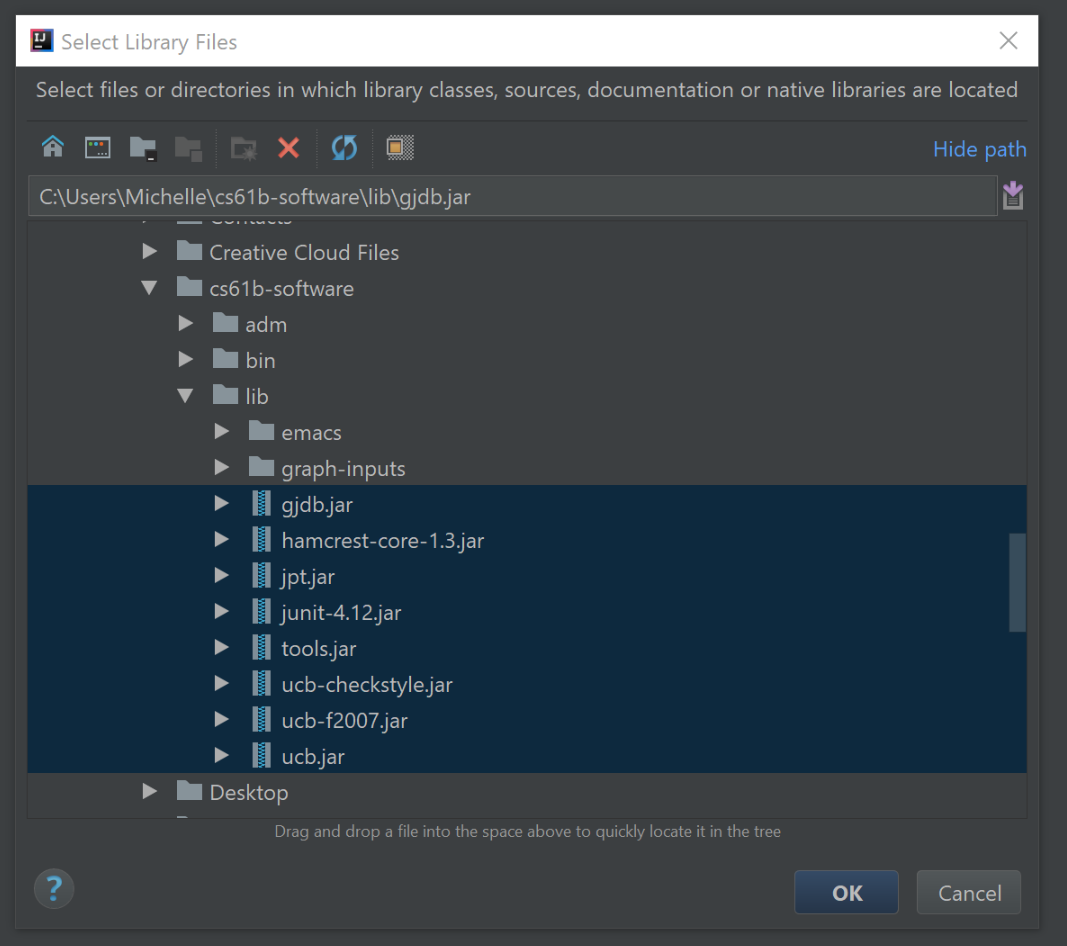Image resolution: width=1067 pixels, height=946 pixels.
Task: Jump to the Desktop directory icon
Action: (x=98, y=148)
